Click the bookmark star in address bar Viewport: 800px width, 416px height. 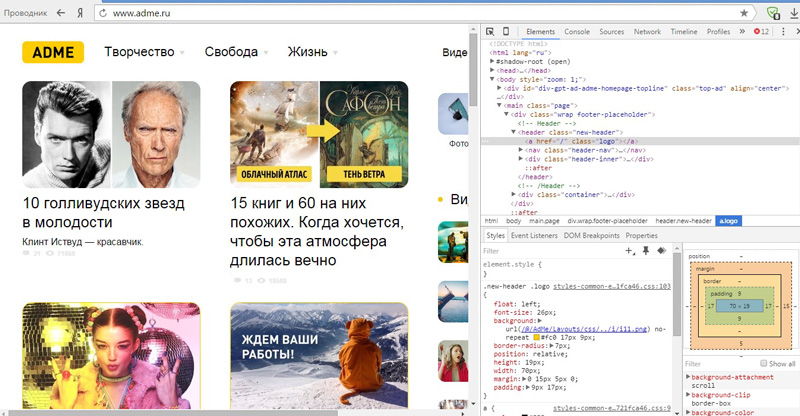[744, 13]
